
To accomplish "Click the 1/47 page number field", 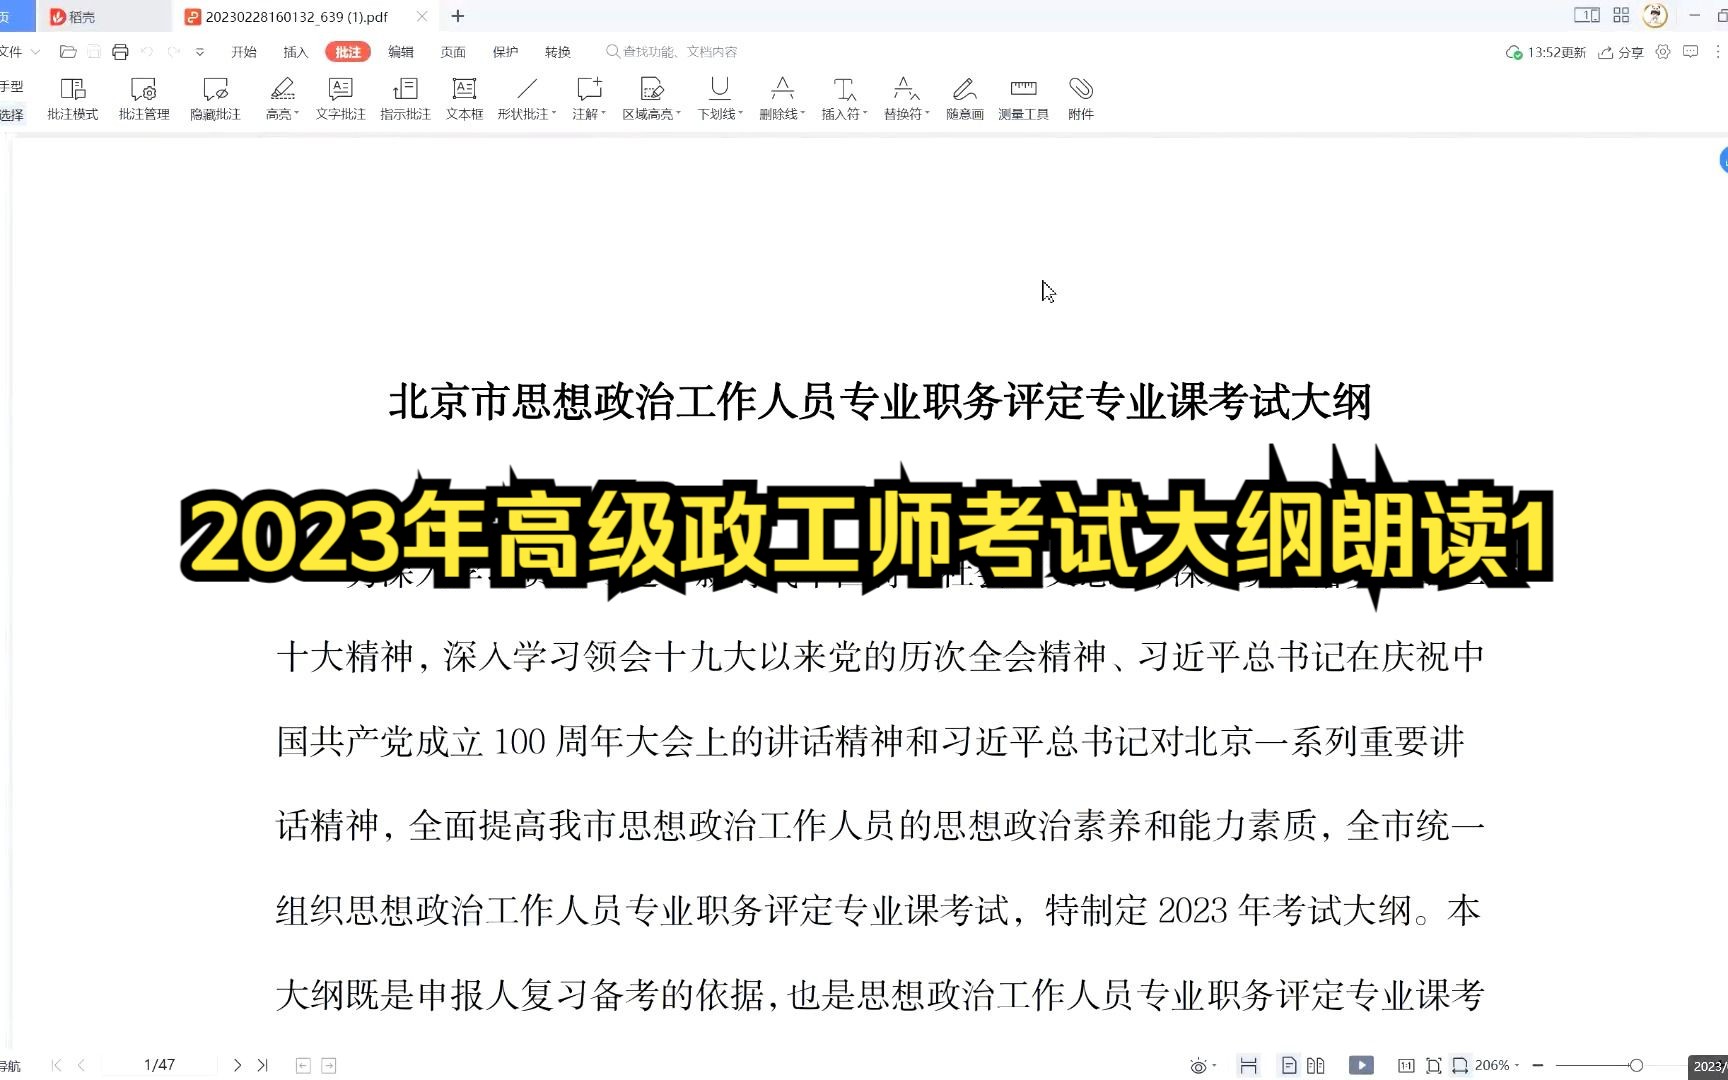I will point(159,1065).
